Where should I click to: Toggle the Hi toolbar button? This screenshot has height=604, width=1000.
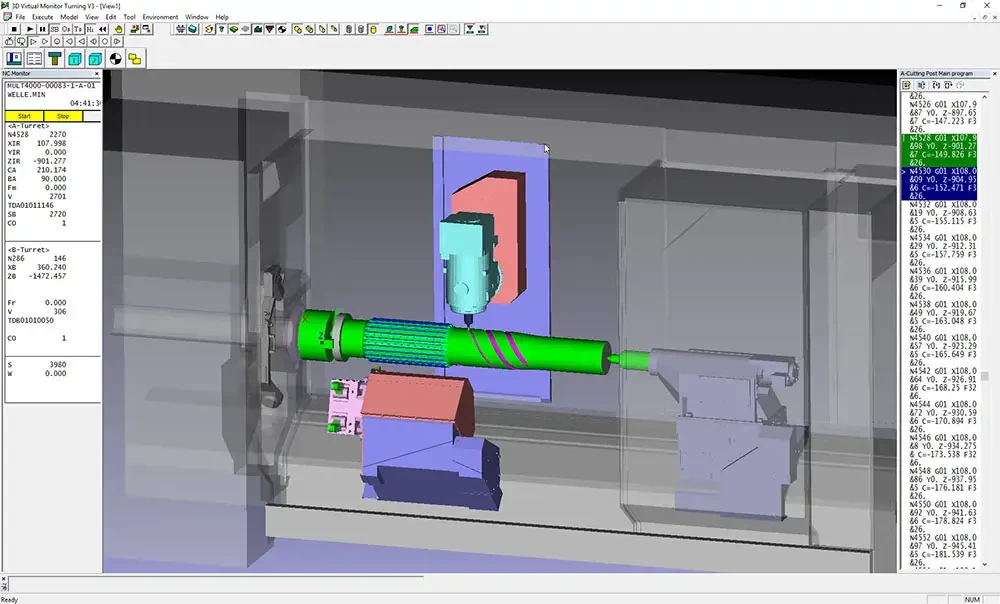pos(91,29)
